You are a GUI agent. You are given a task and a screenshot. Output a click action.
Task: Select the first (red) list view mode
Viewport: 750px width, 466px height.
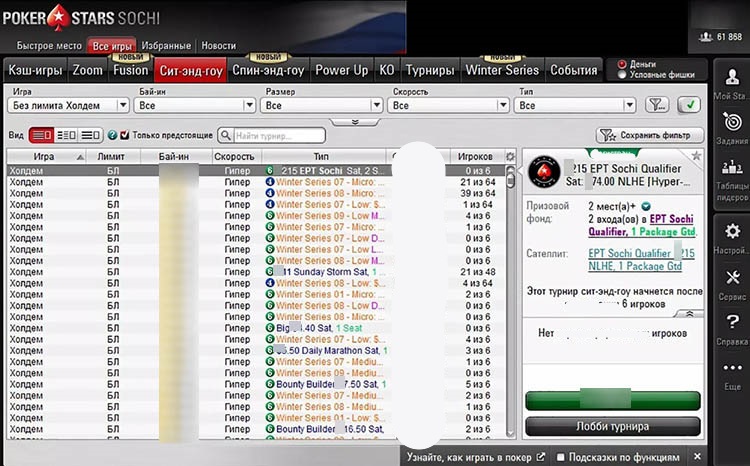[x=42, y=135]
